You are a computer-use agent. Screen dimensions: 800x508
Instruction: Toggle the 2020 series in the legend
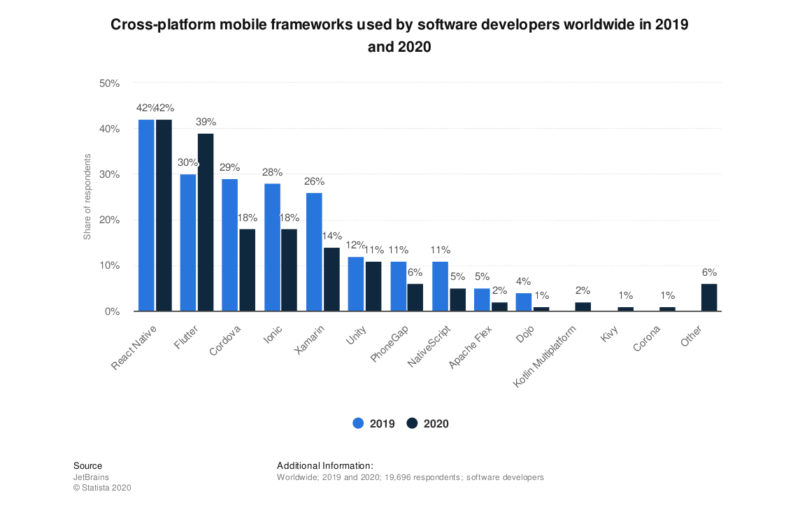[x=434, y=423]
